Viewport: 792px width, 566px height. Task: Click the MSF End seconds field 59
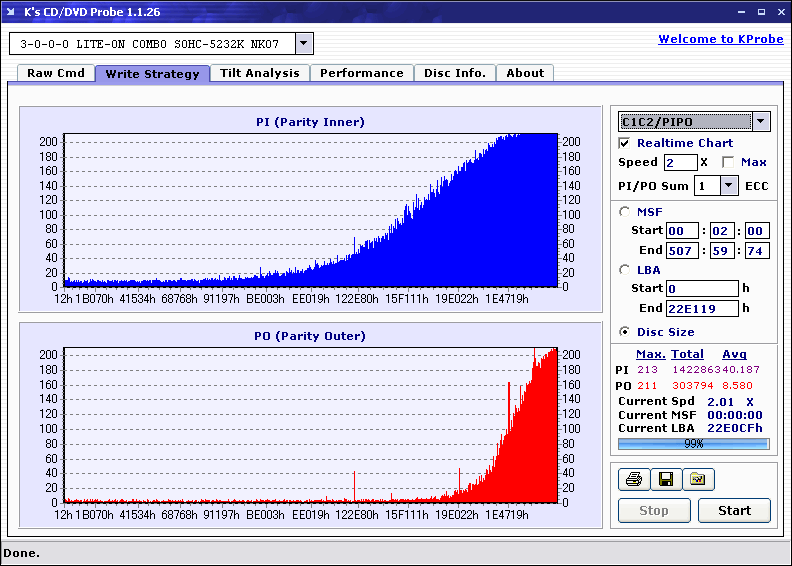point(722,250)
